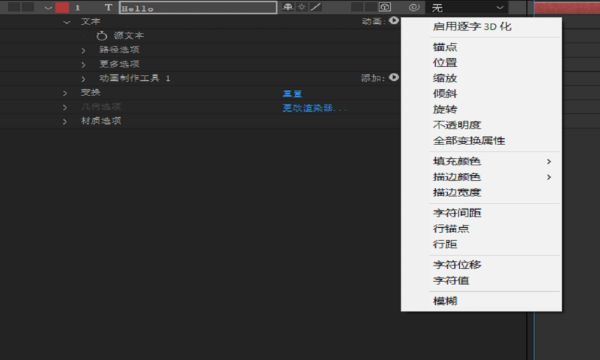Click the red Hello layer bar in timeline
The width and height of the screenshot is (600, 360).
click(x=567, y=7)
